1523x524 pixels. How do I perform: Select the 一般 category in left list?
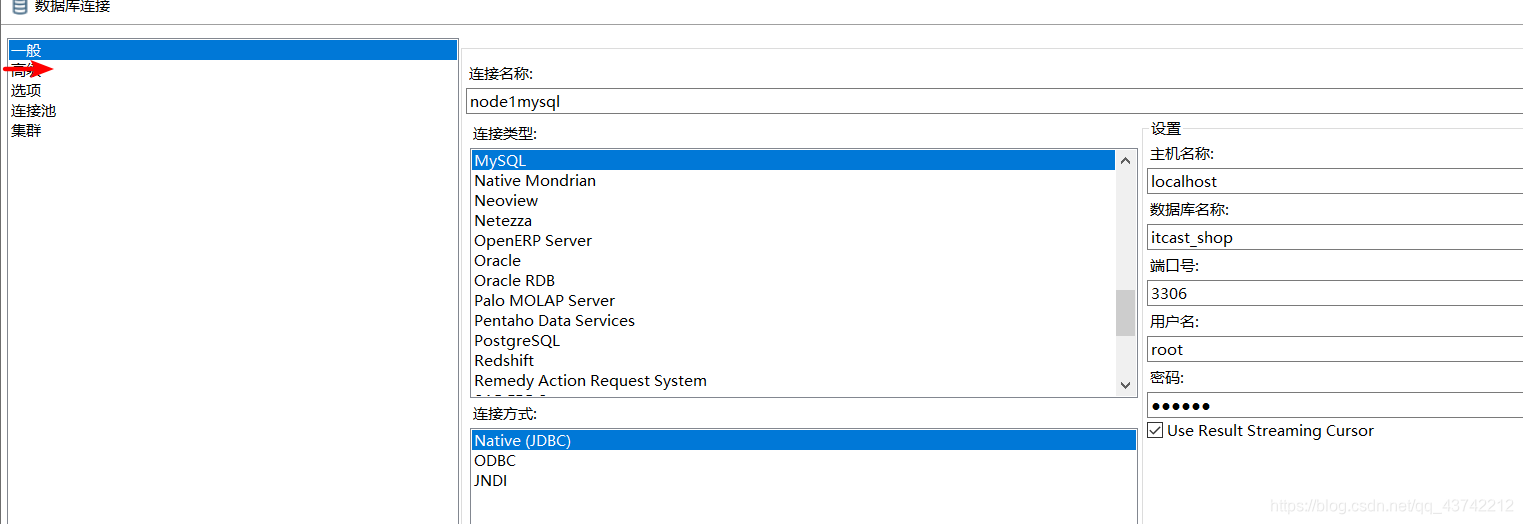click(x=233, y=50)
